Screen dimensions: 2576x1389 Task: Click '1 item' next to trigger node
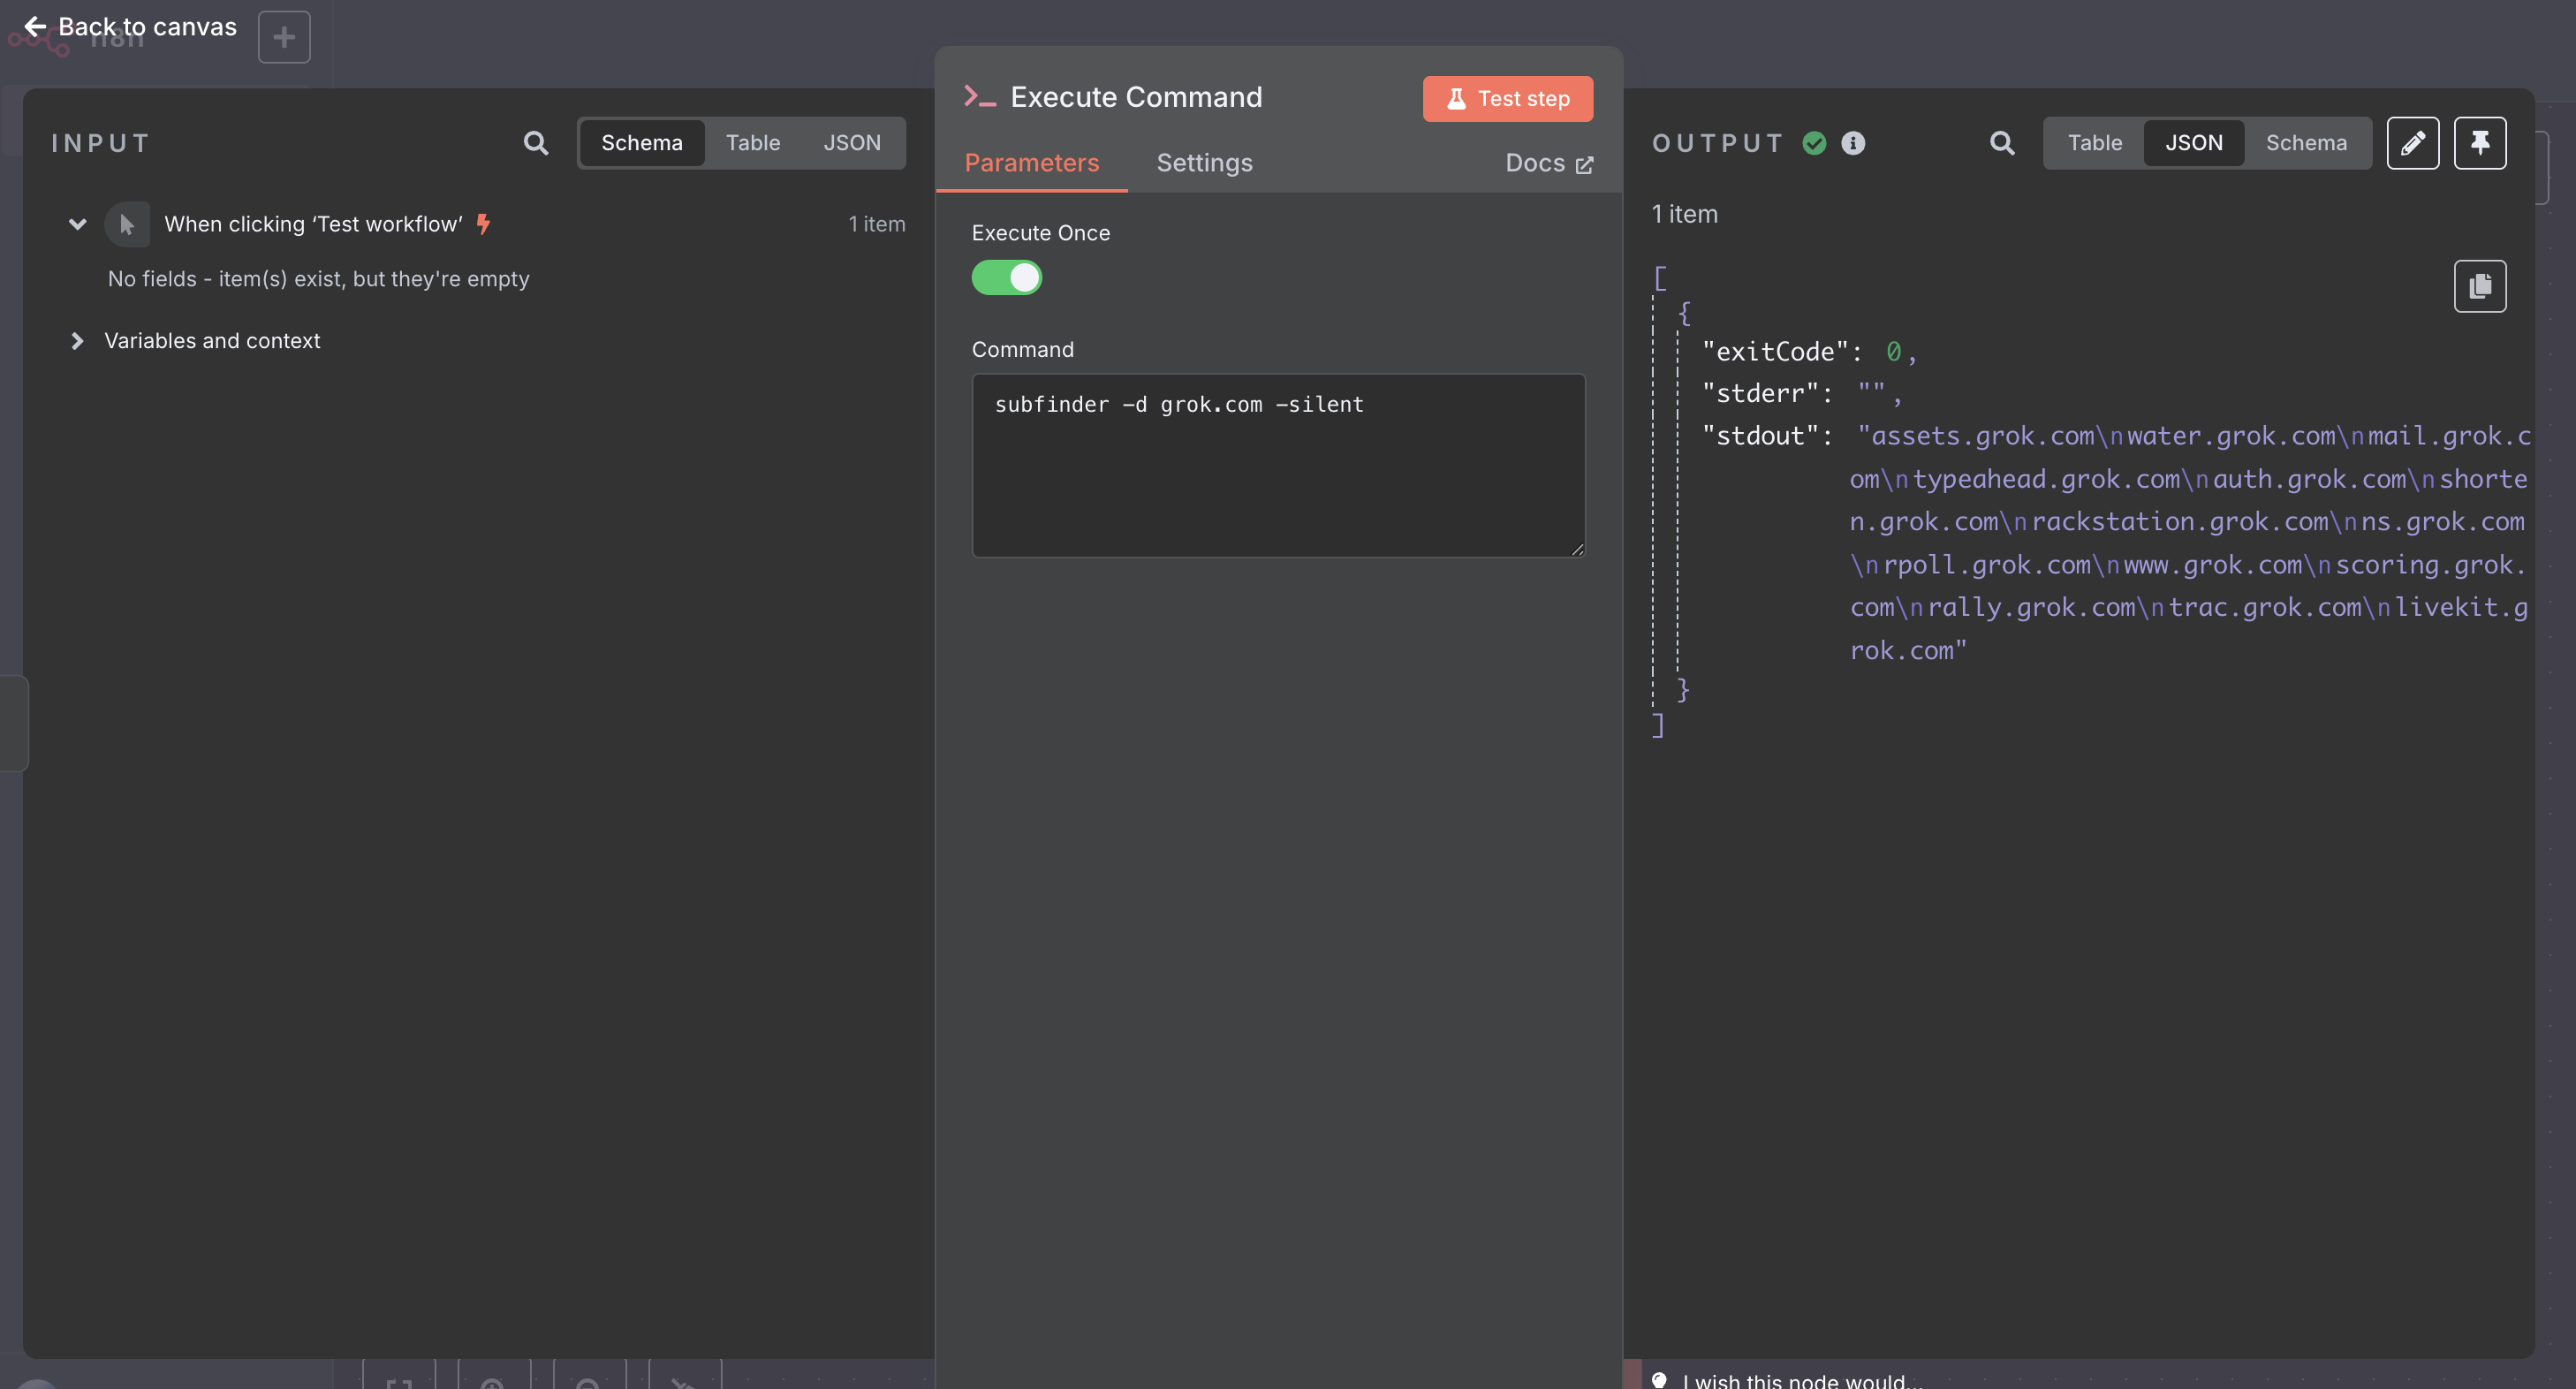(x=877, y=224)
